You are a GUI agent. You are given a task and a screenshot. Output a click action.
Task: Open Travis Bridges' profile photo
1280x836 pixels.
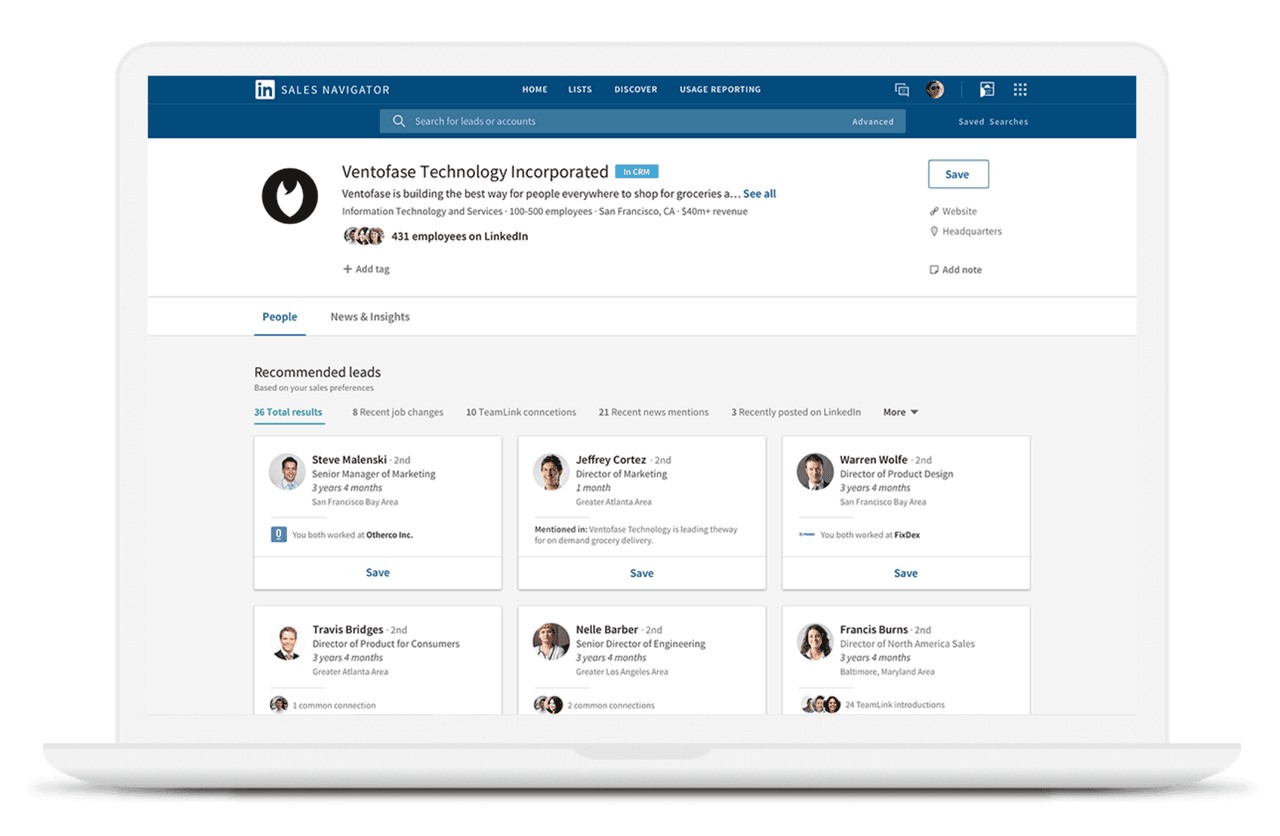point(287,642)
